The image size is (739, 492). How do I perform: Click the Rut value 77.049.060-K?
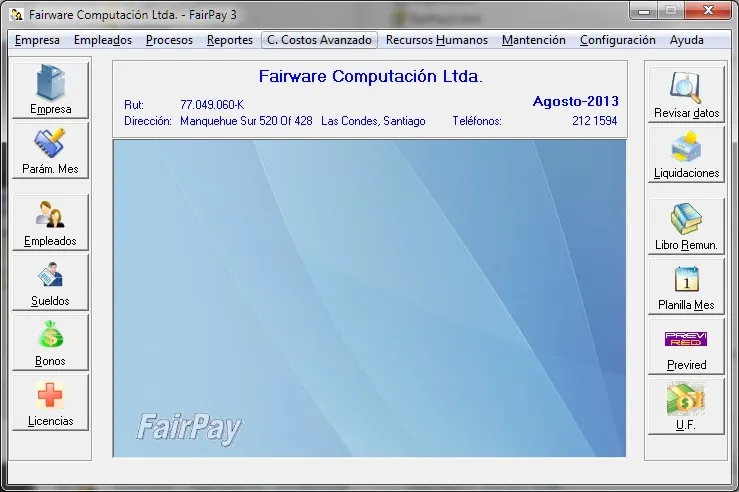[x=212, y=105]
